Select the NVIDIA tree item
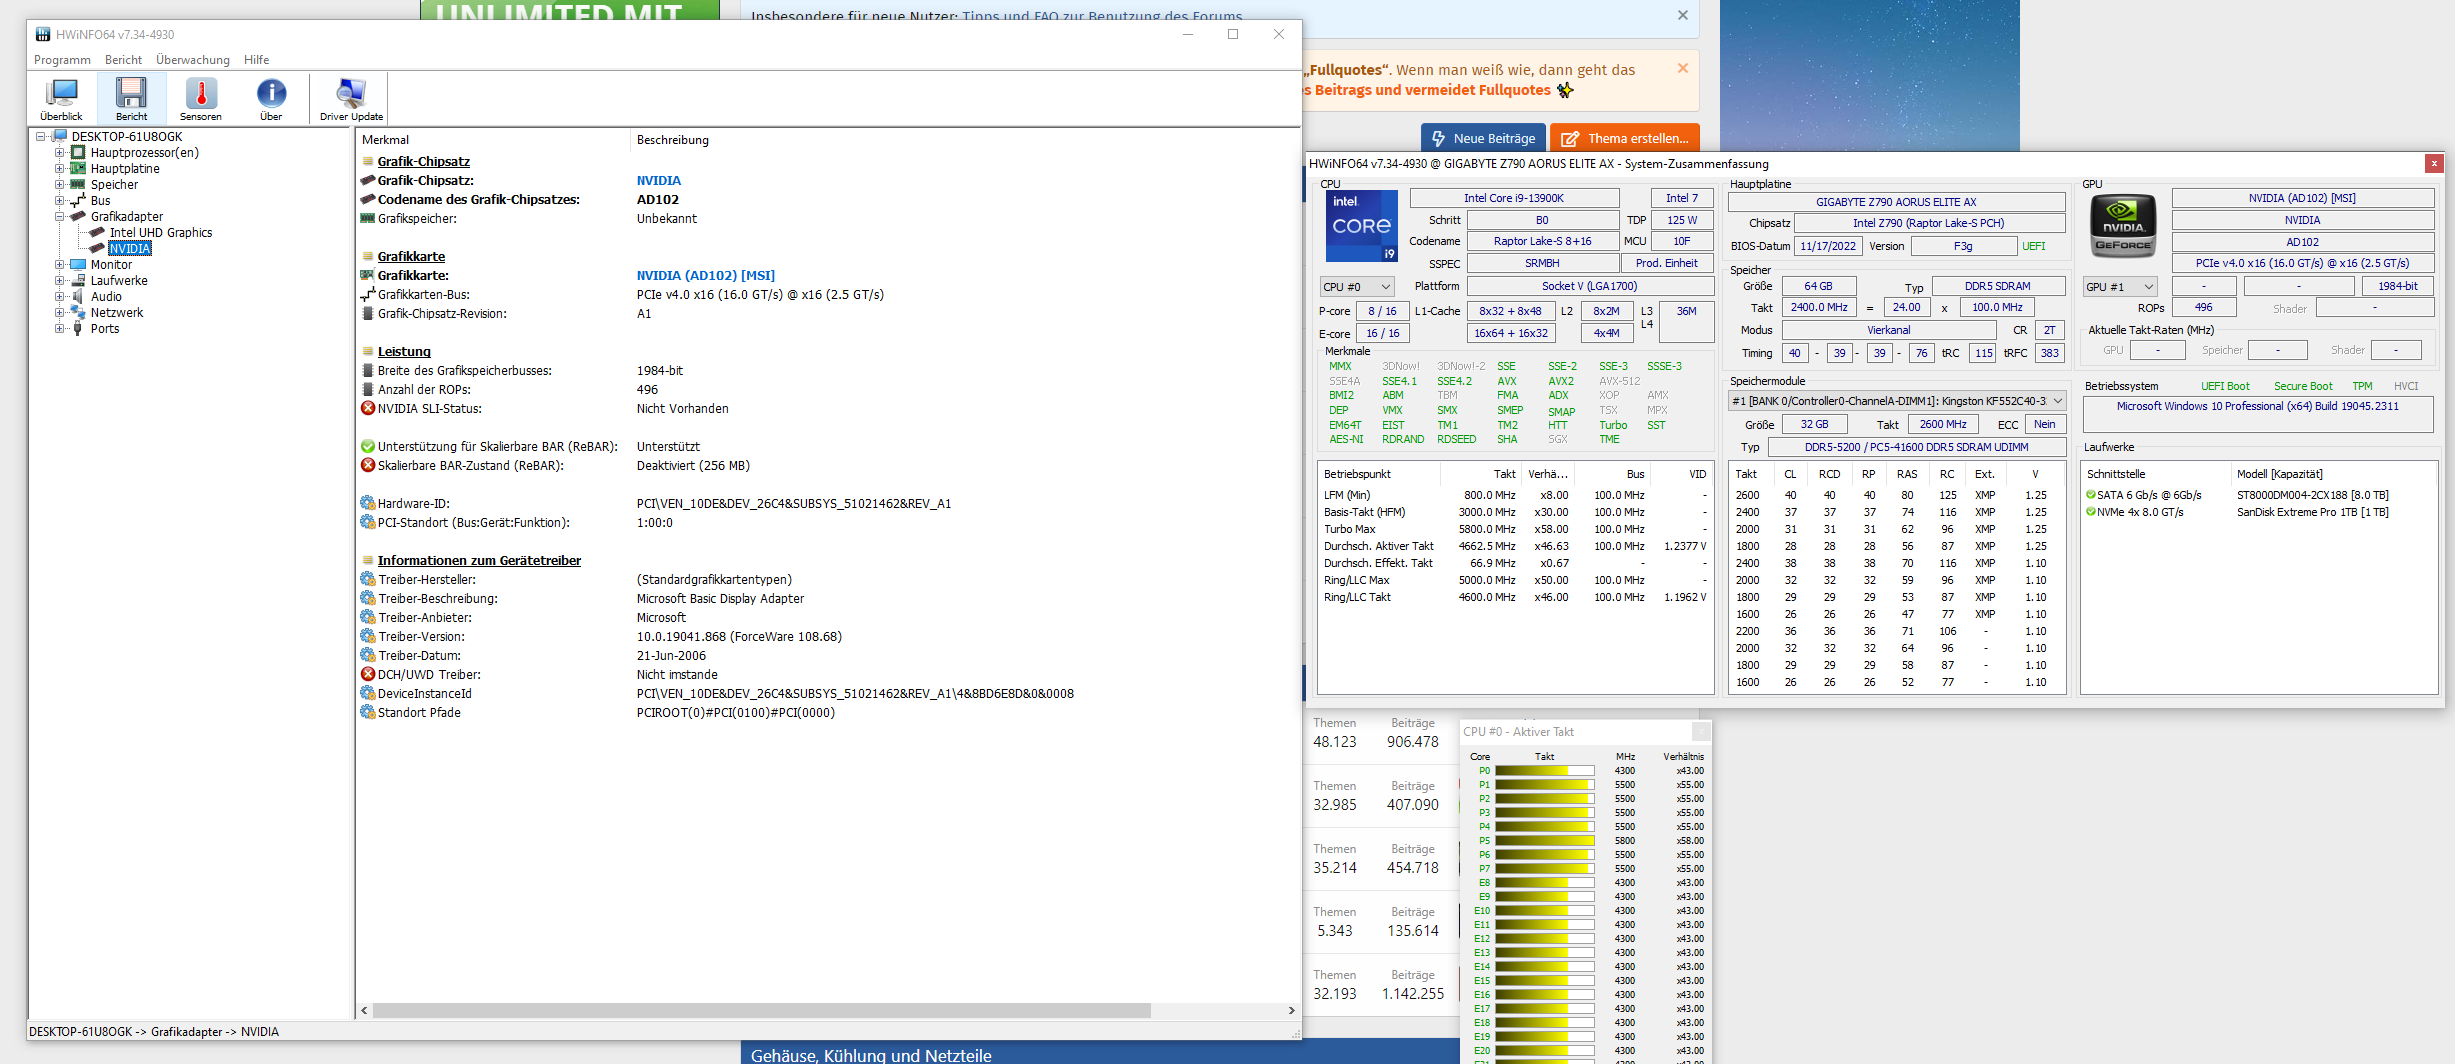2455x1064 pixels. click(x=130, y=249)
